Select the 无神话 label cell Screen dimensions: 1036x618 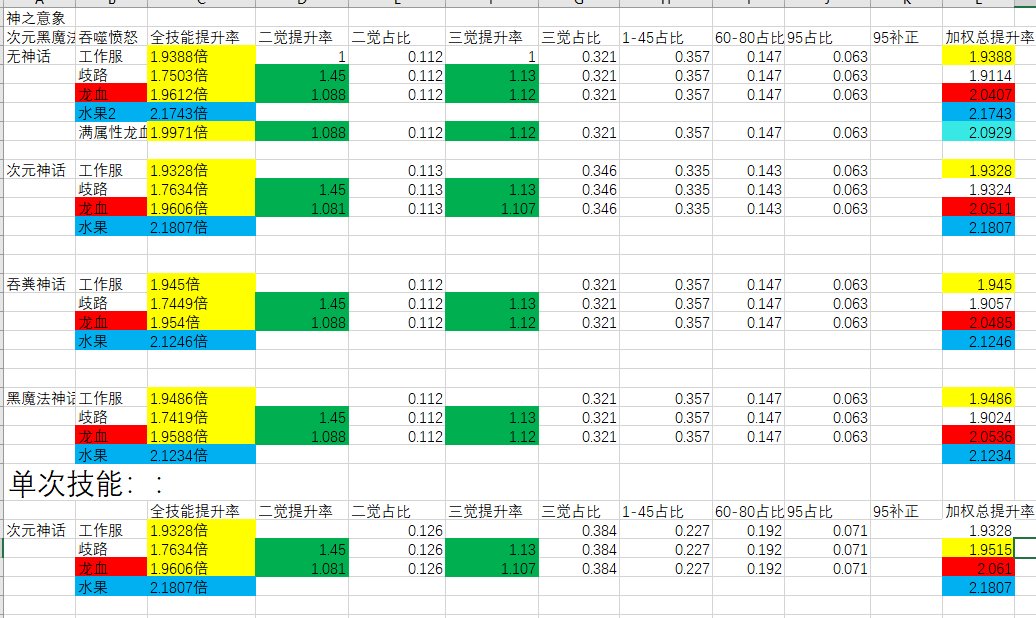tap(40, 56)
